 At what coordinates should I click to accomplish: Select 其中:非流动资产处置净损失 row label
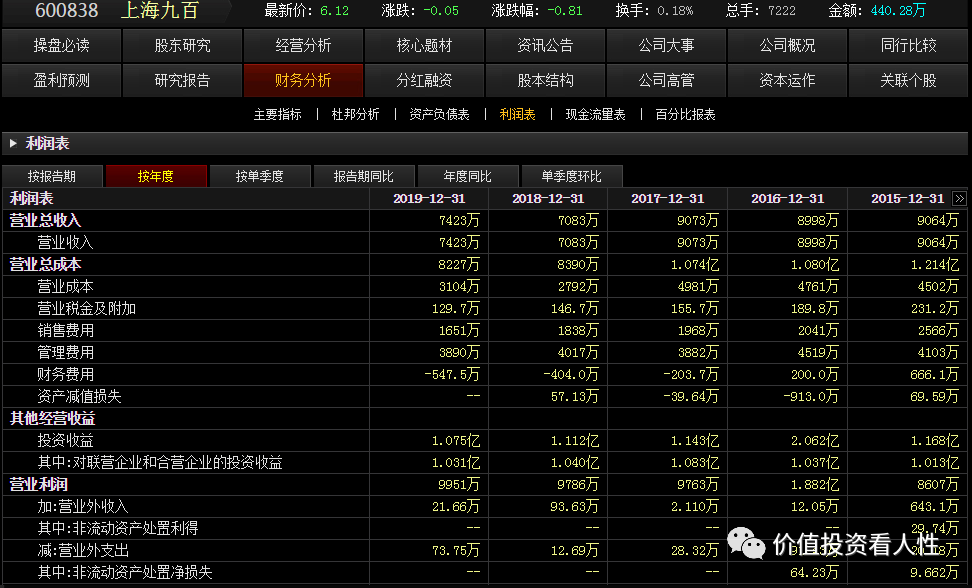pyautogui.click(x=125, y=573)
